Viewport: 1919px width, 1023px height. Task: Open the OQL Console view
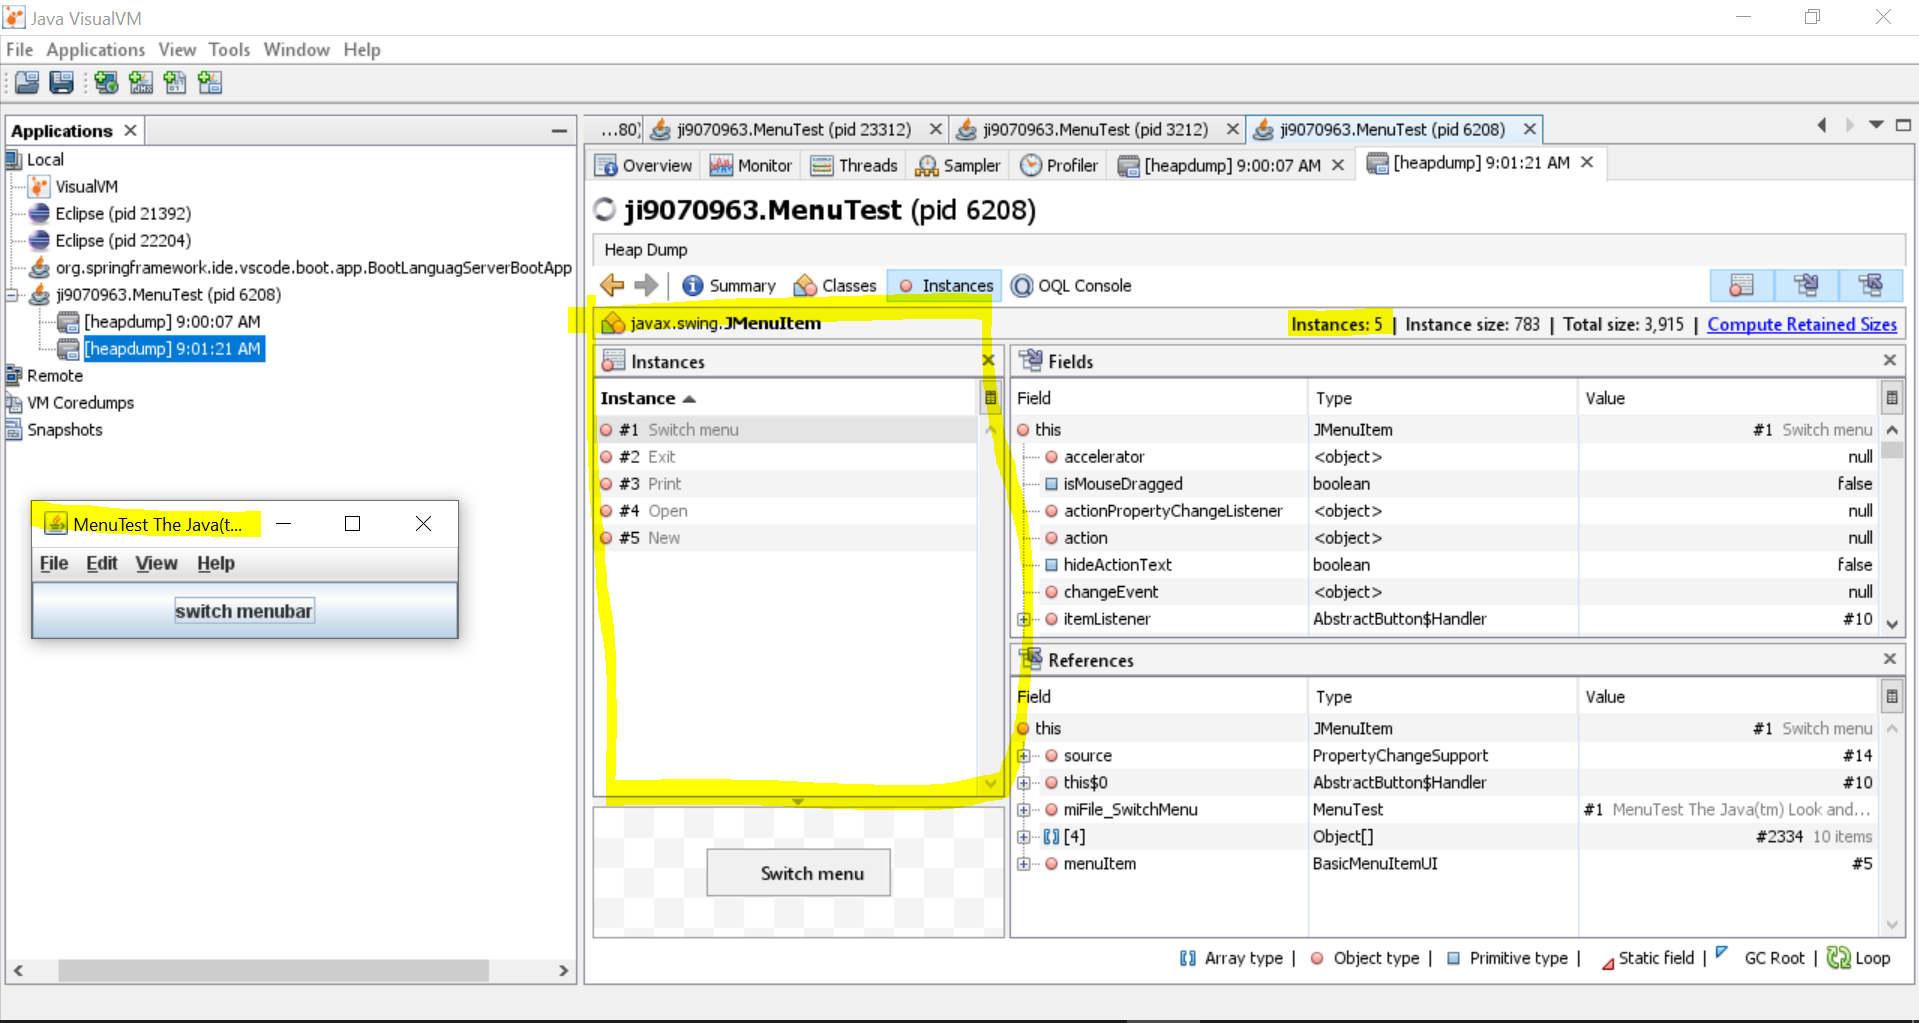click(x=1071, y=286)
